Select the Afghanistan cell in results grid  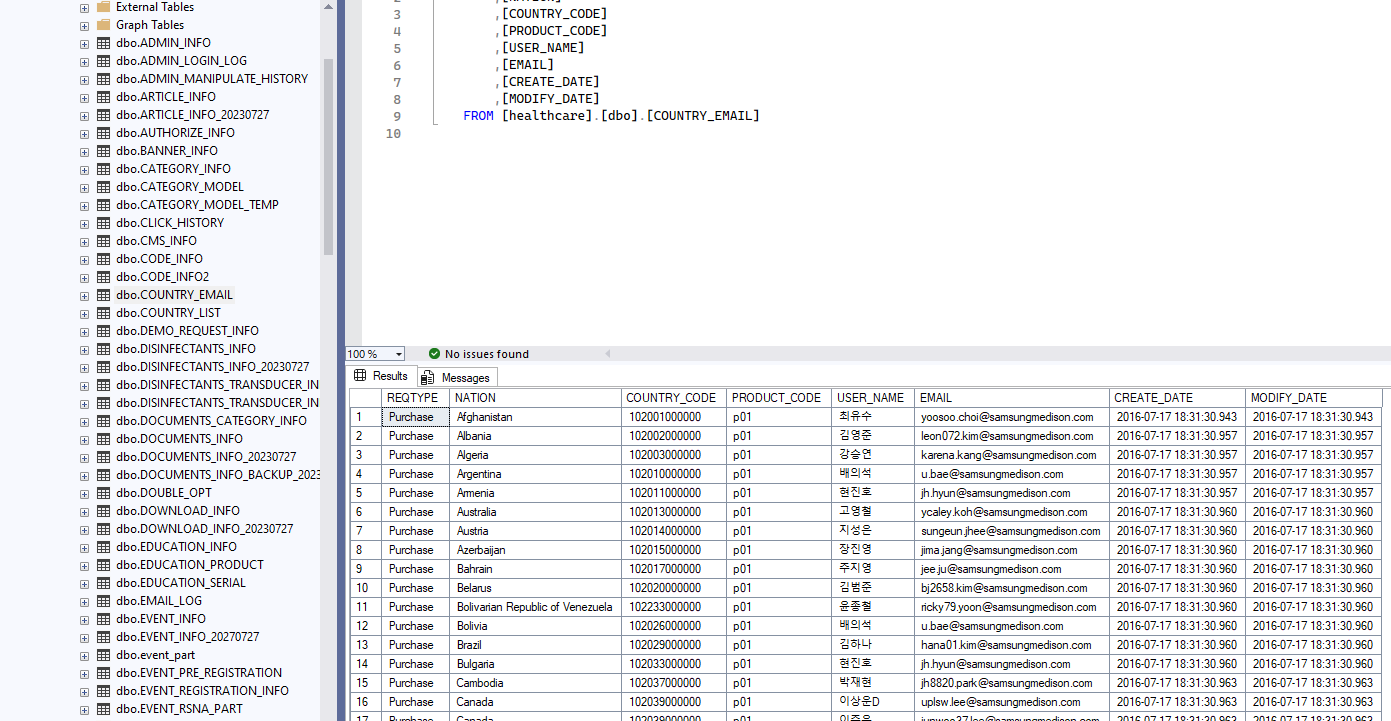point(485,417)
